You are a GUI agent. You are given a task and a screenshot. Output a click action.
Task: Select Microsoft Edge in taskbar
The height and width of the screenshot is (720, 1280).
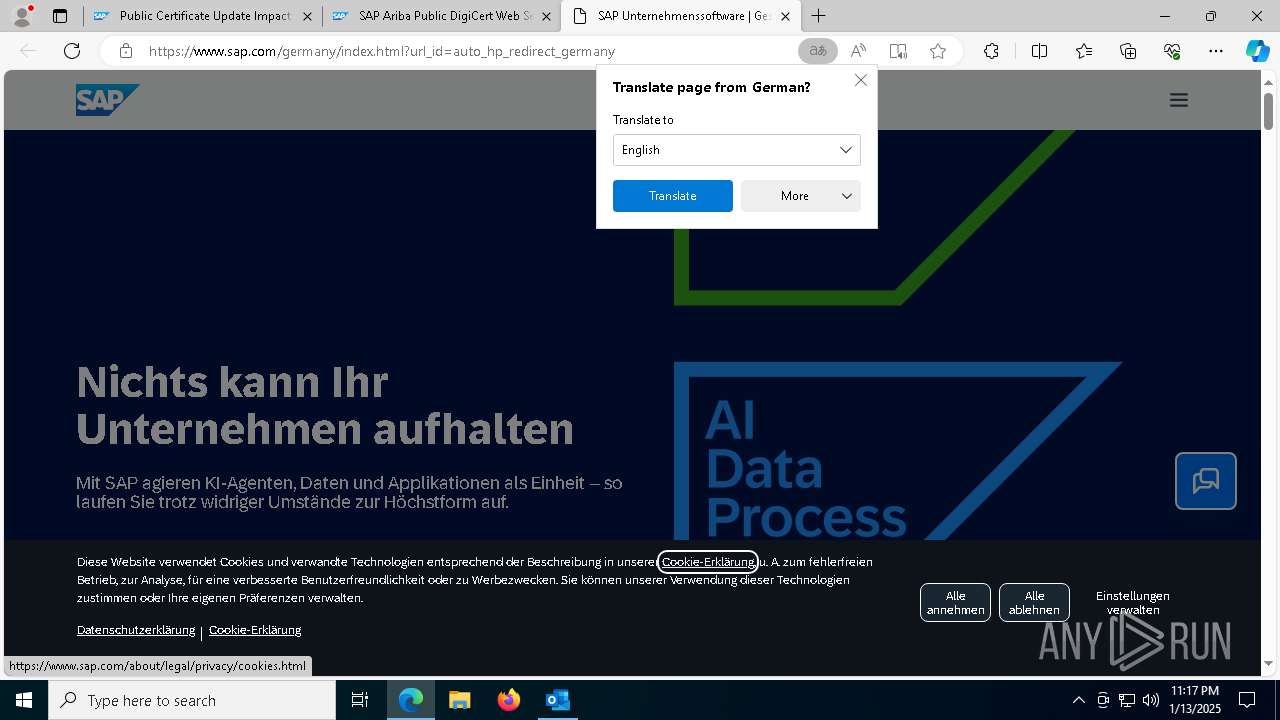[x=411, y=700]
